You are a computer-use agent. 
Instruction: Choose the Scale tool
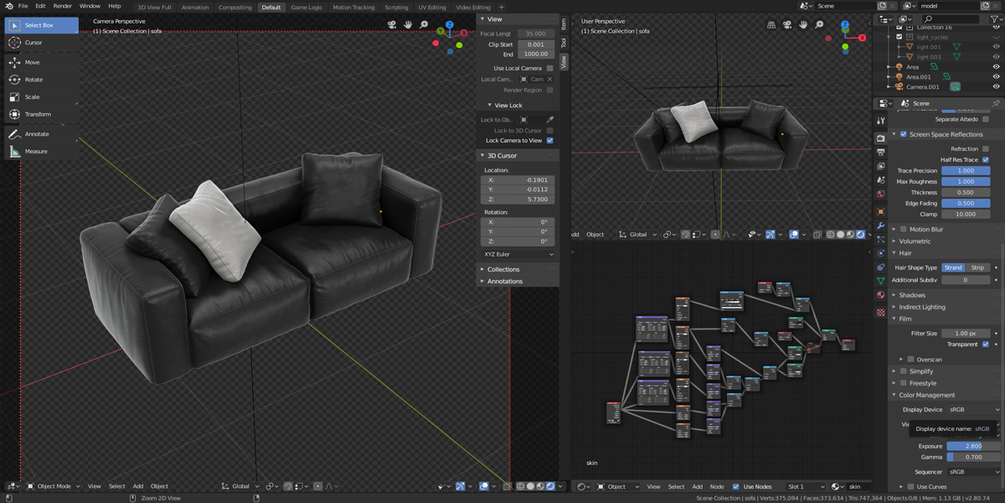(41, 97)
